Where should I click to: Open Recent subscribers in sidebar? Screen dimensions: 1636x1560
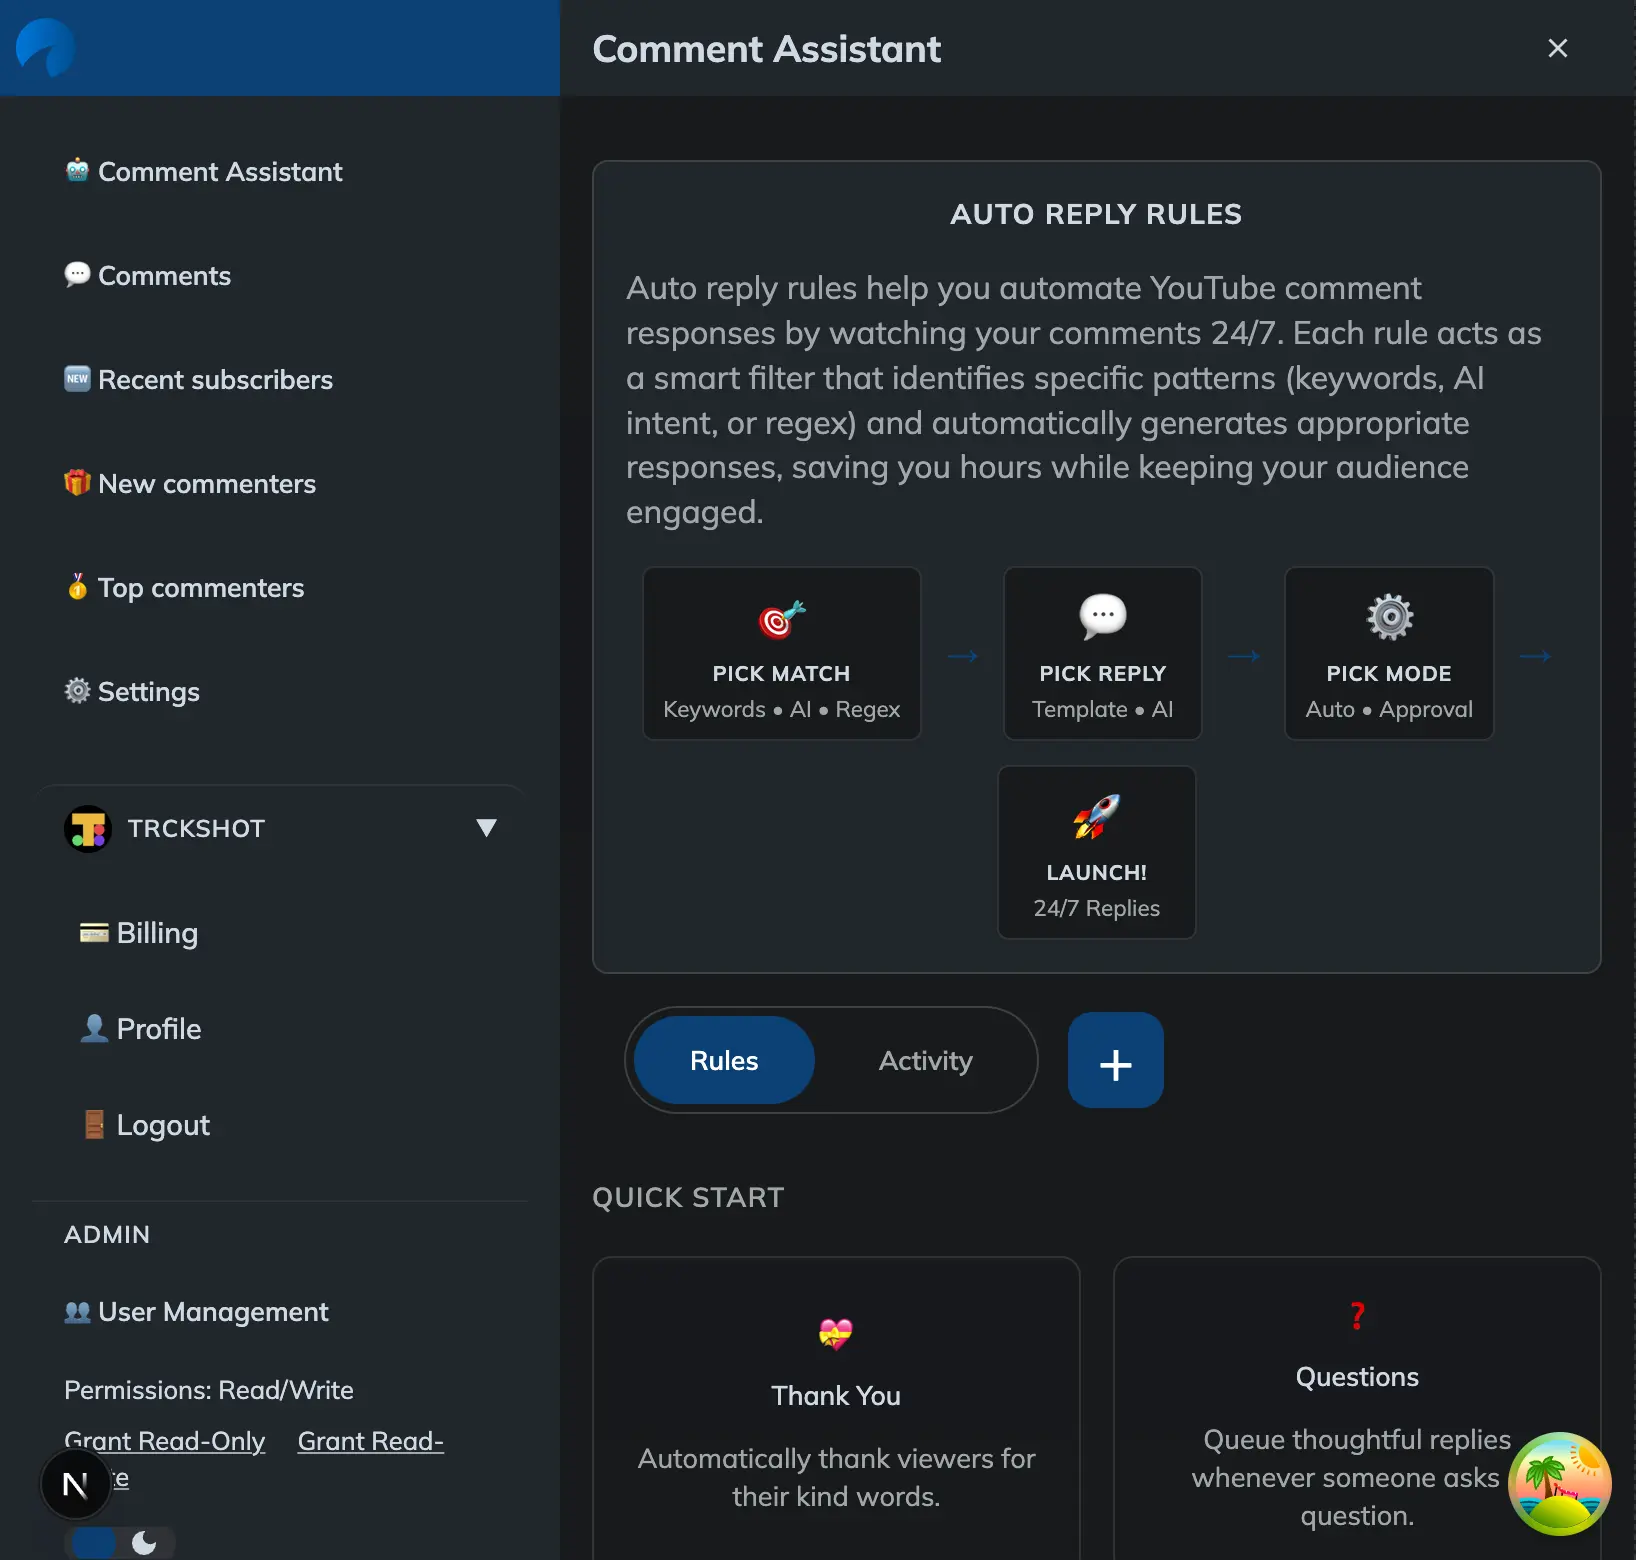214,380
